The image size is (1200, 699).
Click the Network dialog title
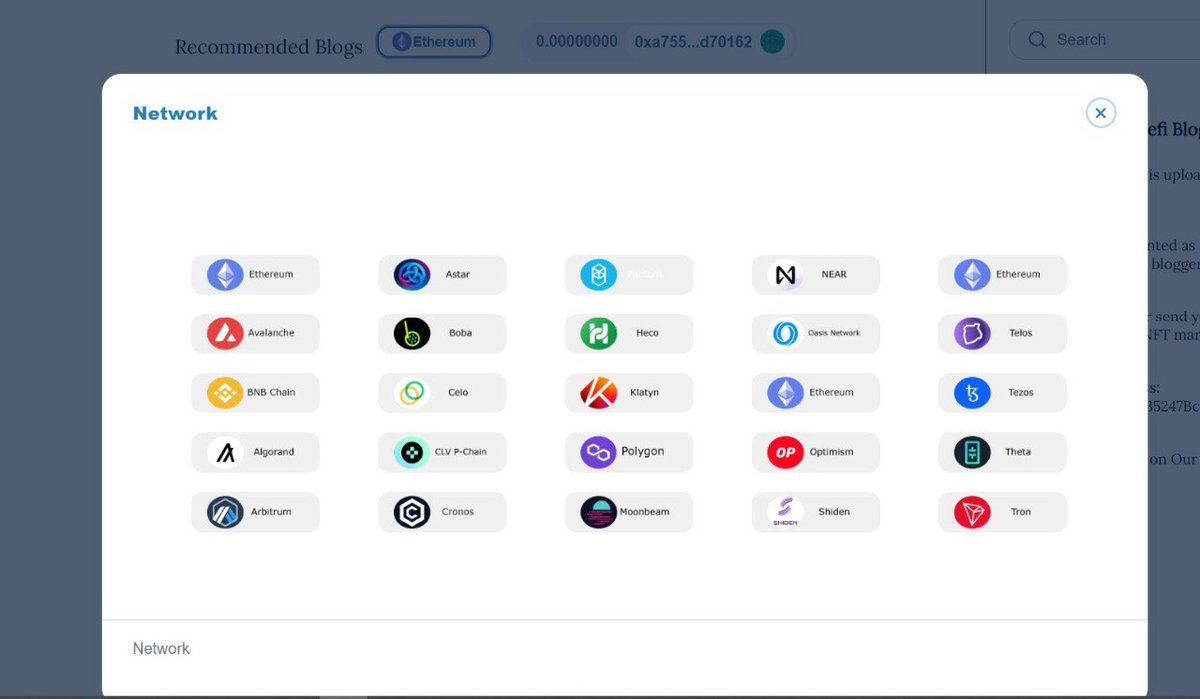pyautogui.click(x=175, y=113)
